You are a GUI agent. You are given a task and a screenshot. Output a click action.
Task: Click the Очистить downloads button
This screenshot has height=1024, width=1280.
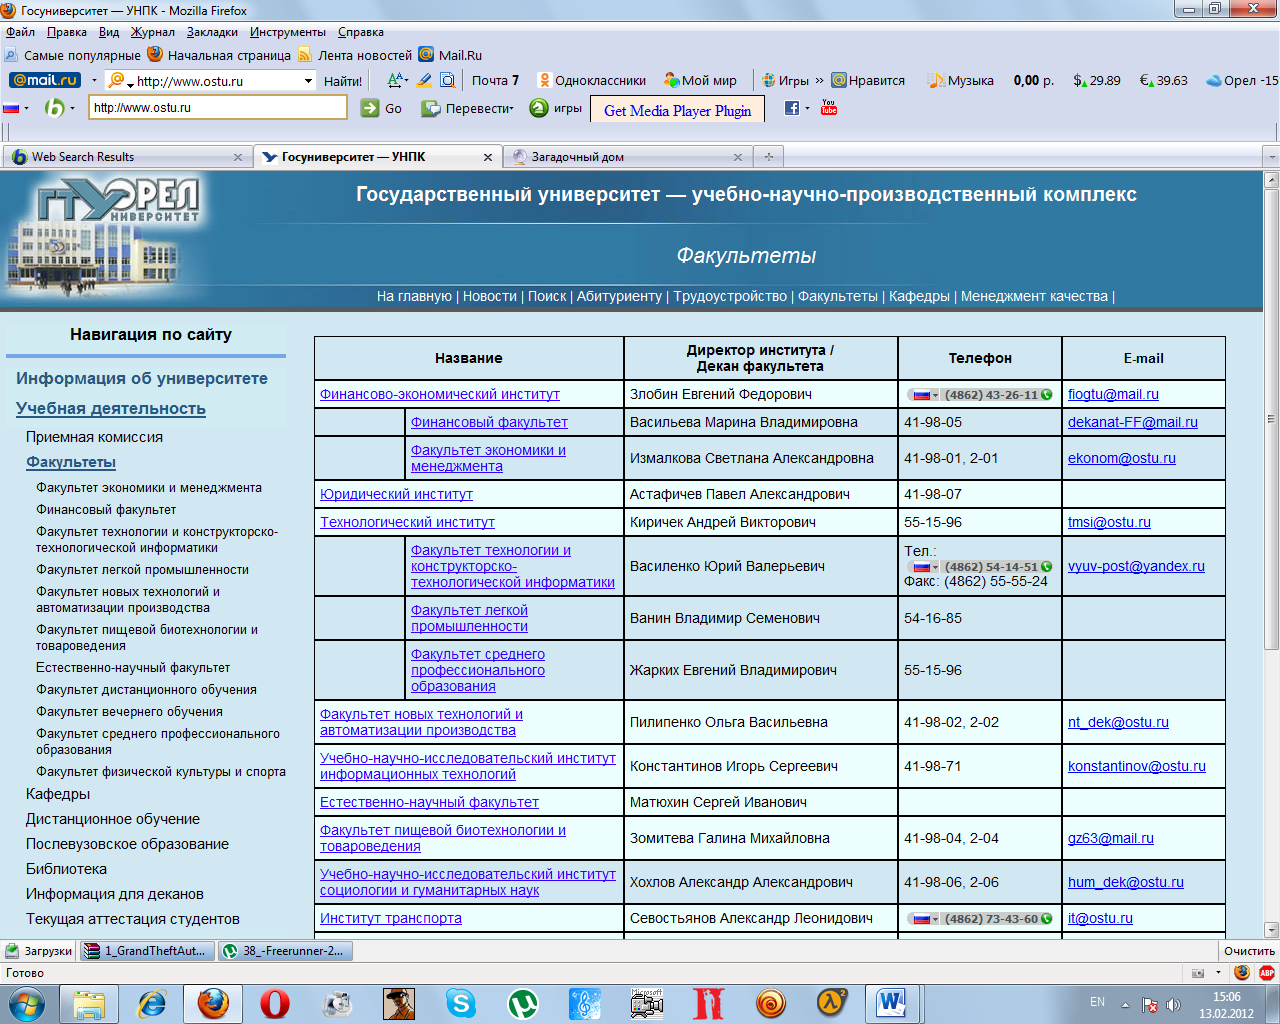[1249, 951]
